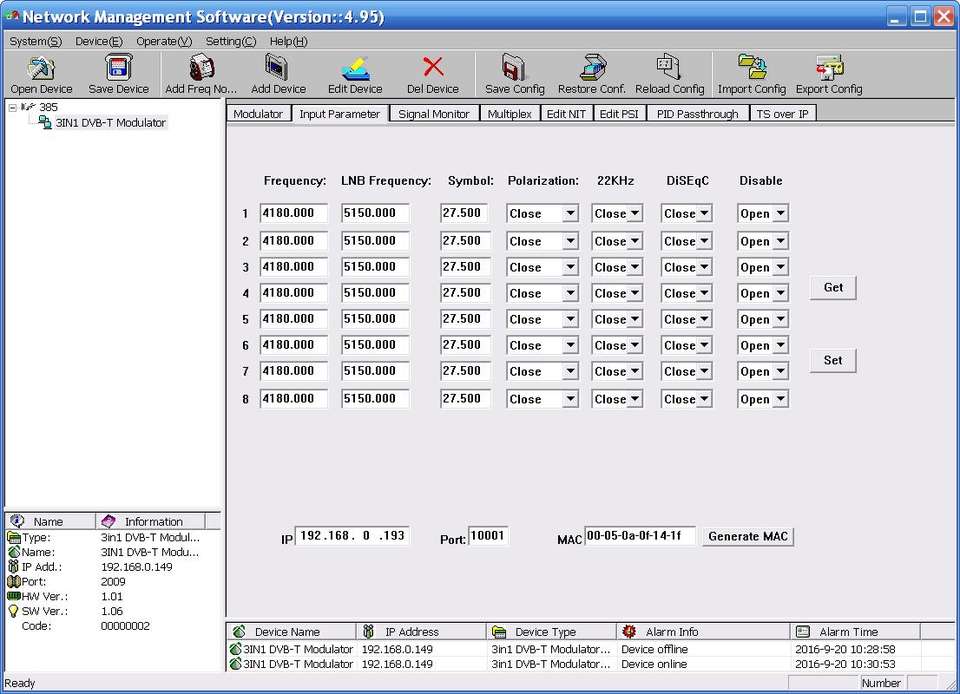Click the Save Device toolbar icon
Screen dimensions: 960x694
tap(118, 68)
